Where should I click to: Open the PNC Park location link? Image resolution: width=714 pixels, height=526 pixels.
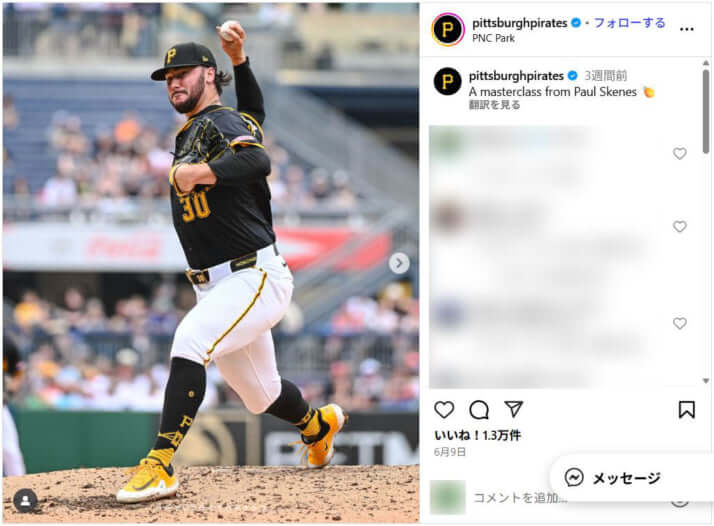493,38
